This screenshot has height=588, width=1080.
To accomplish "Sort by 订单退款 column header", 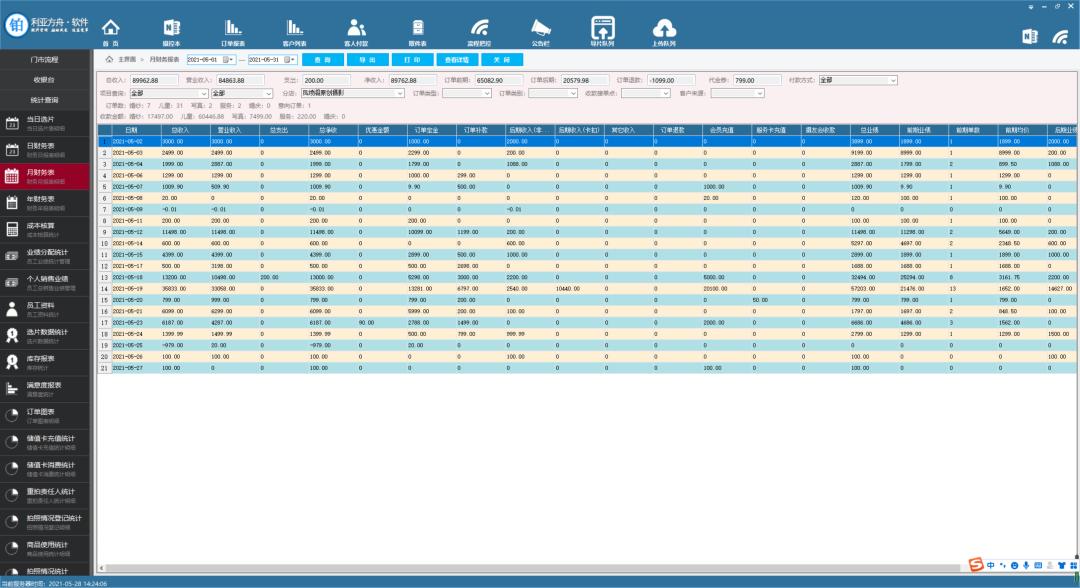I will [x=672, y=130].
